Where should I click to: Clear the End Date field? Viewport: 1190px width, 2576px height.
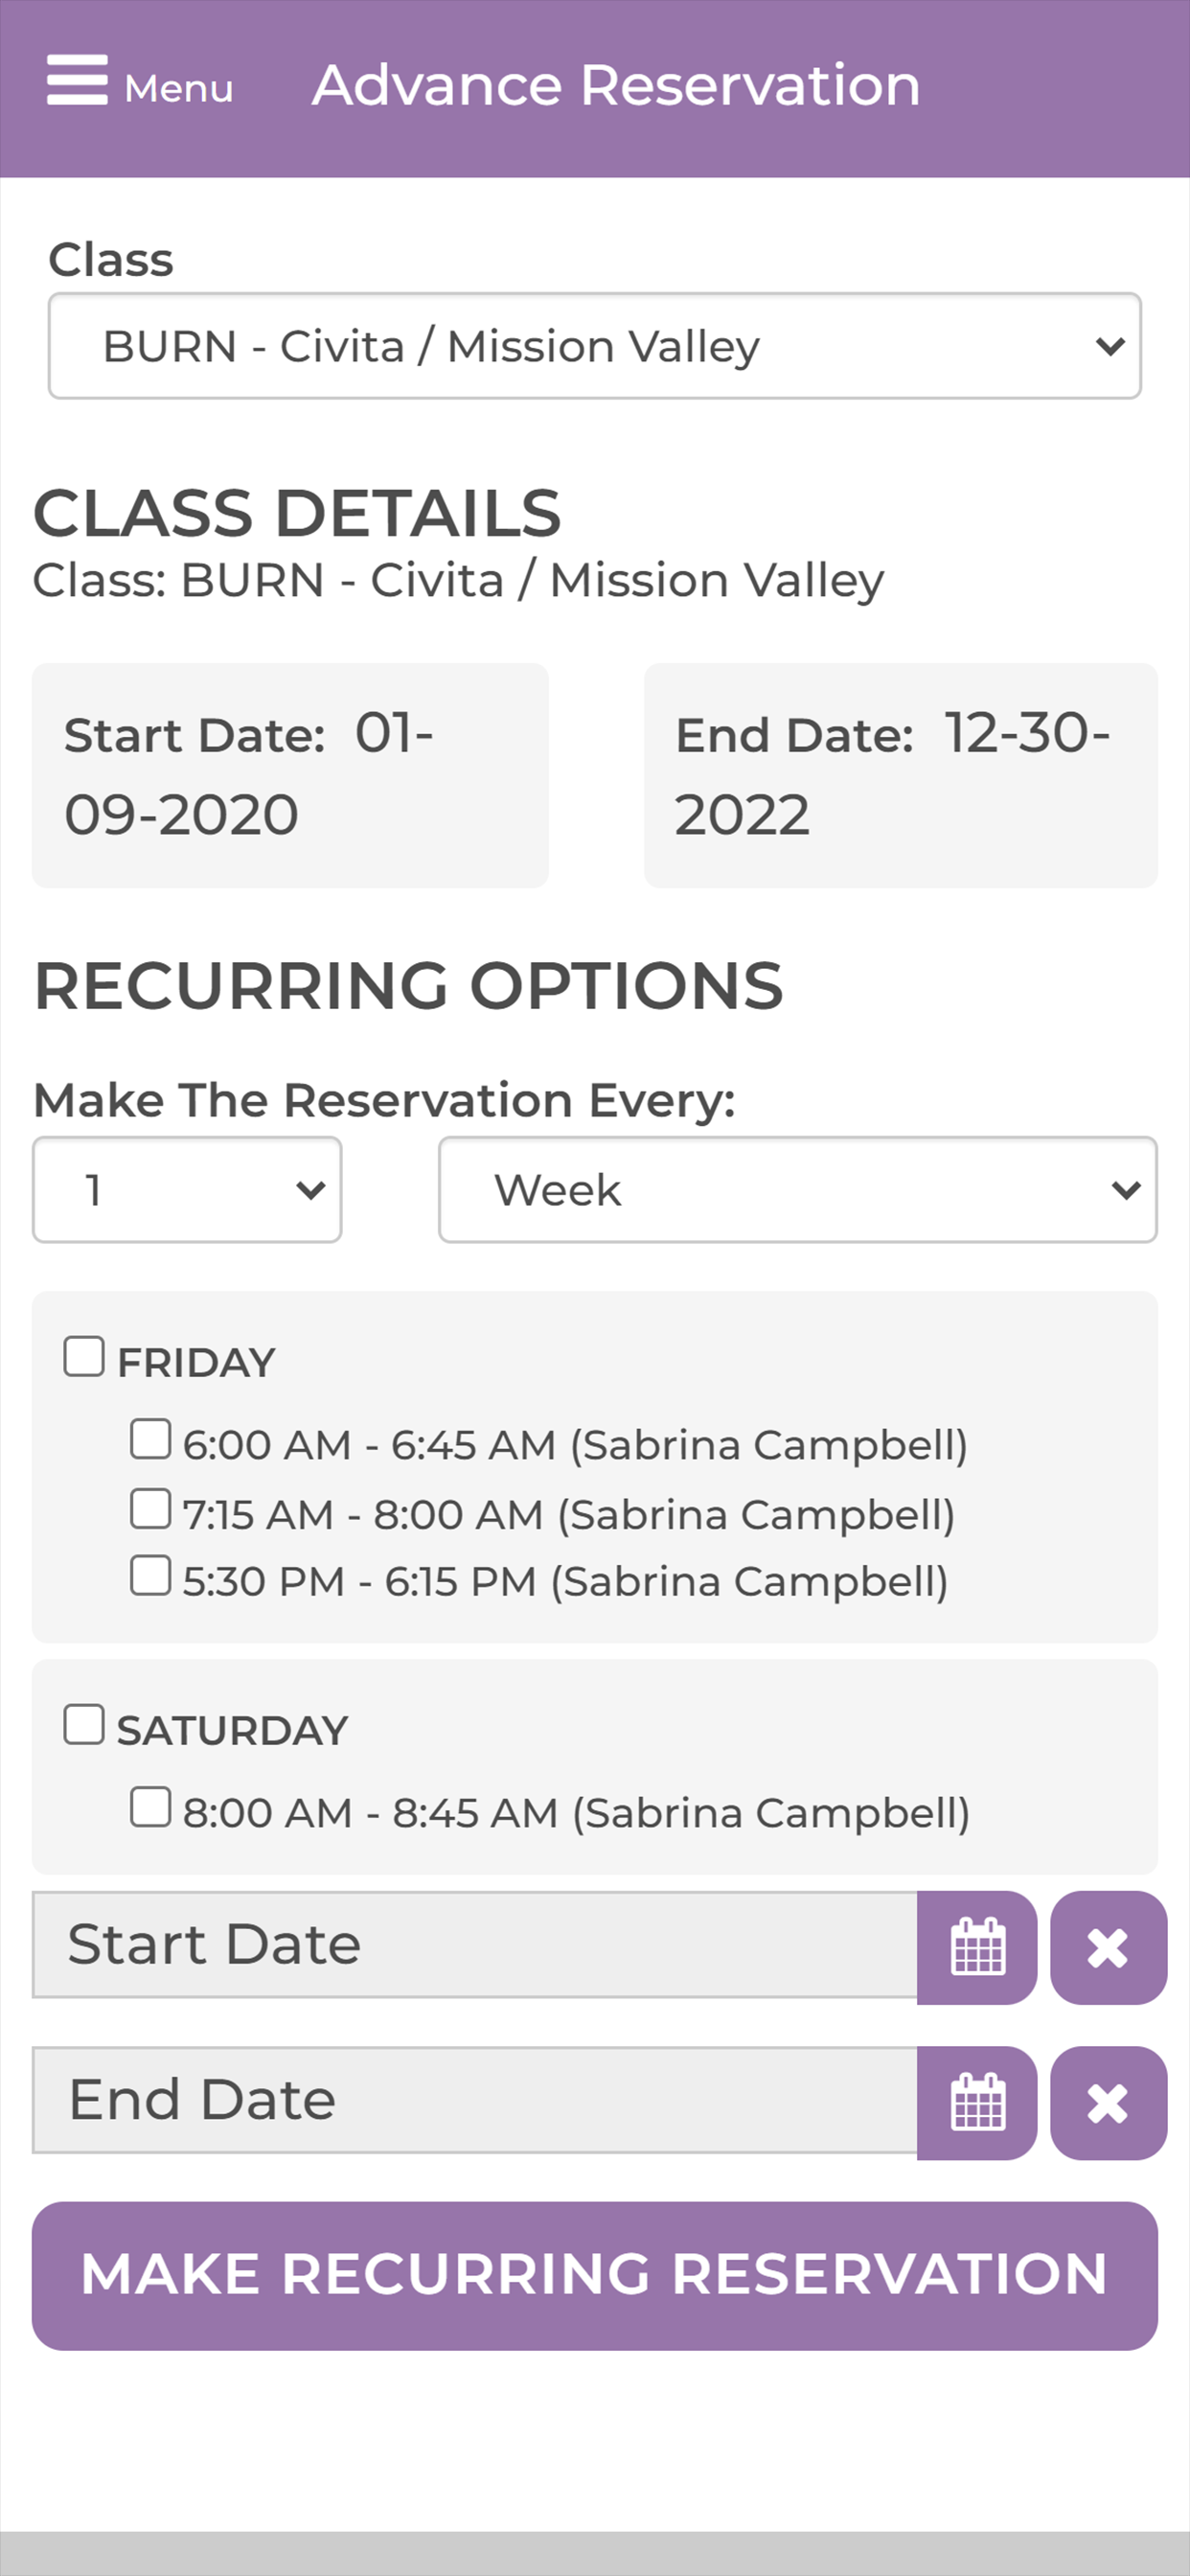click(x=1108, y=2102)
